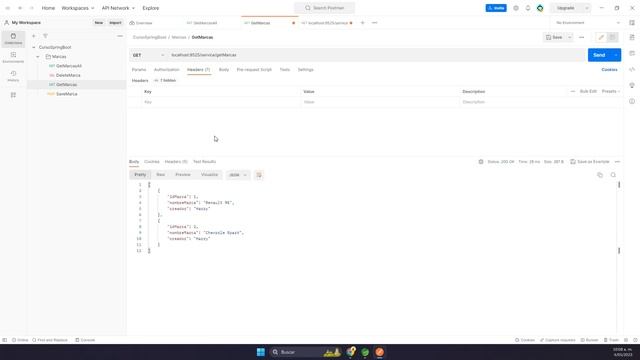Click the collections filter funnel icon

pyautogui.click(x=45, y=36)
